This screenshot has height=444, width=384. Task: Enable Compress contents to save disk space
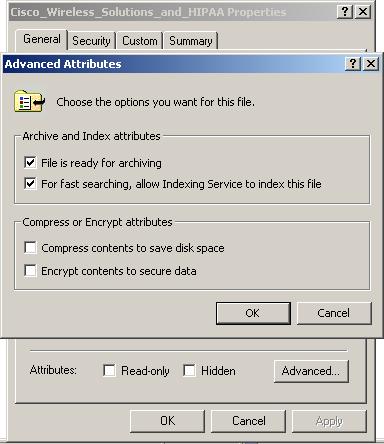click(x=30, y=248)
